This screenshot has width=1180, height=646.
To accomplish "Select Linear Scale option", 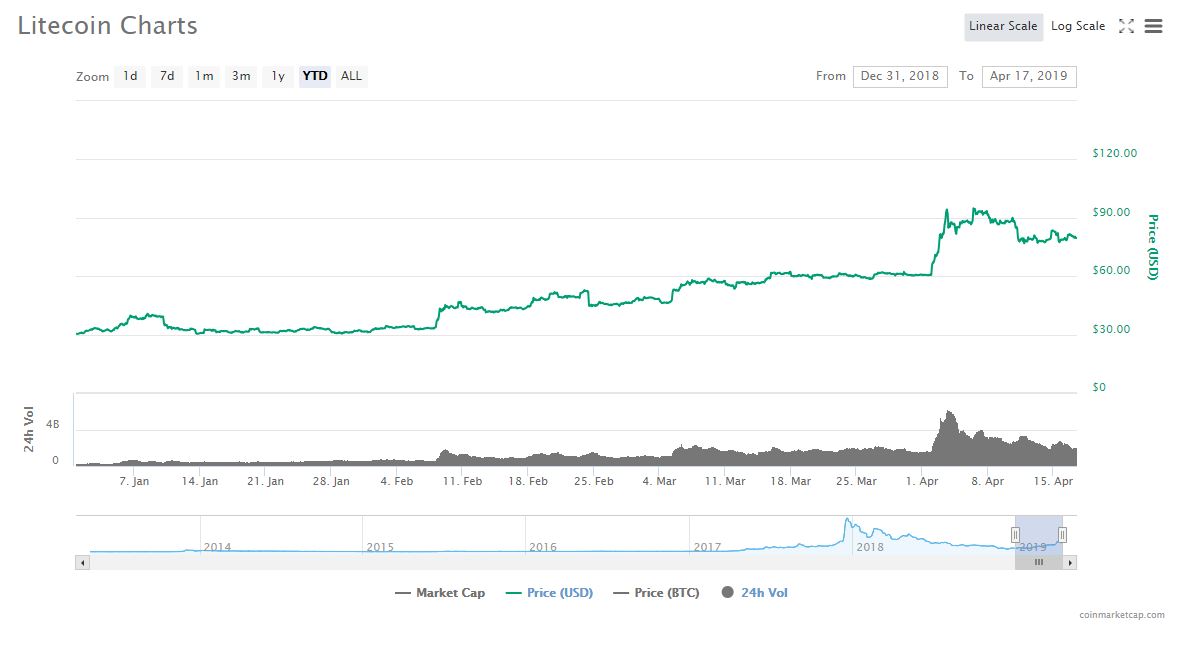I will [1003, 26].
